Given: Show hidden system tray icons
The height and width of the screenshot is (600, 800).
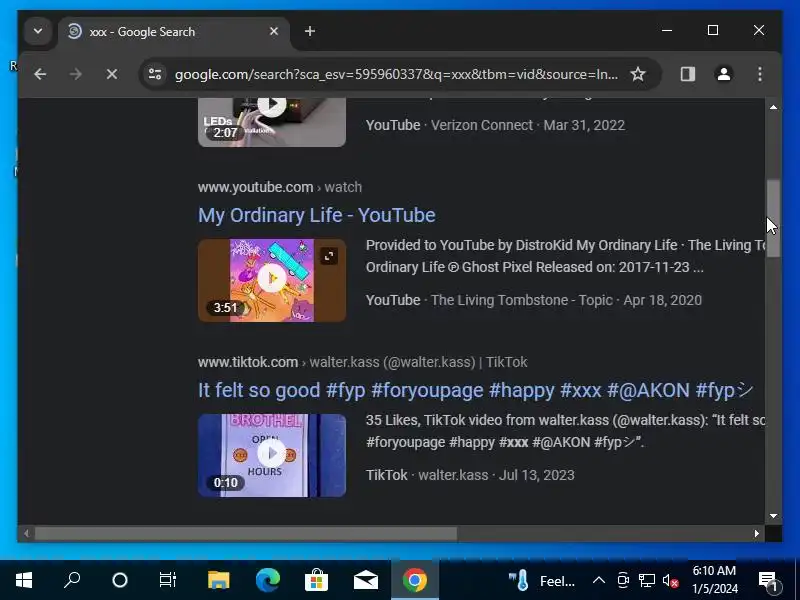Looking at the screenshot, I should pyautogui.click(x=599, y=581).
